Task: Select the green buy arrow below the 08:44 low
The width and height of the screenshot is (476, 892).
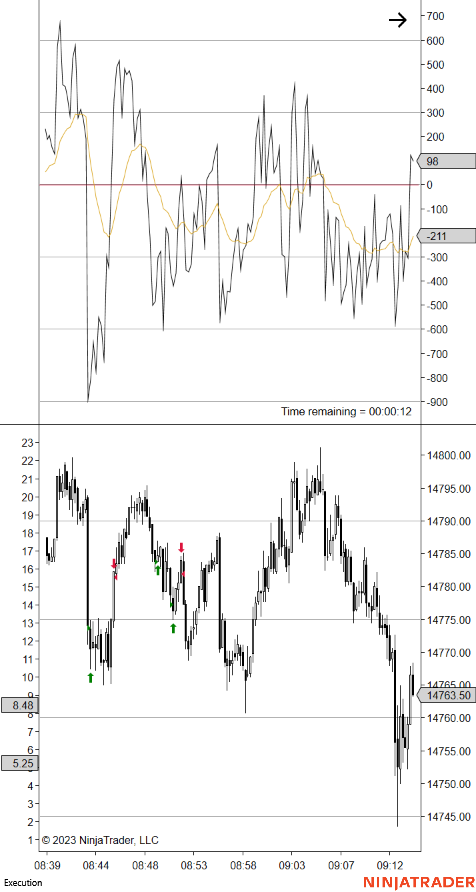Action: point(90,677)
